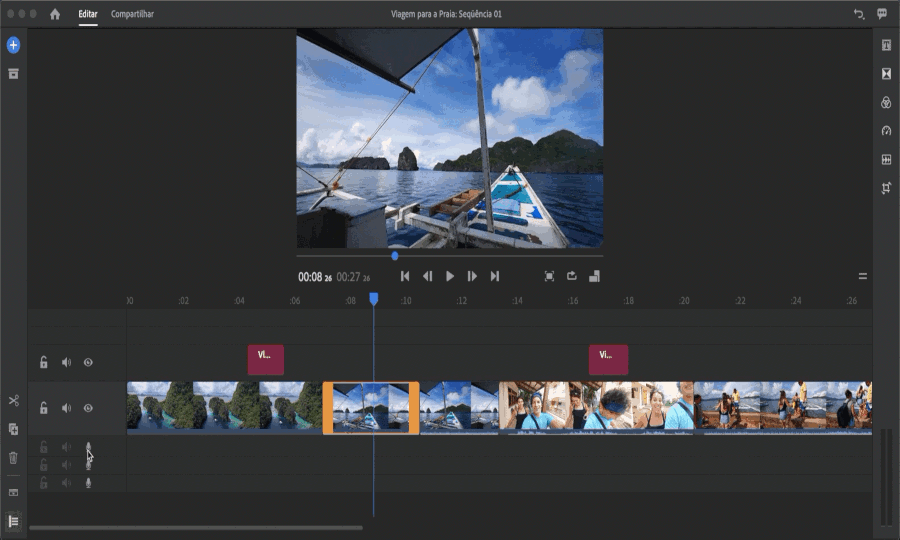Switch to the Compartilhar tab
Screen dimensions: 900x540
[132, 14]
